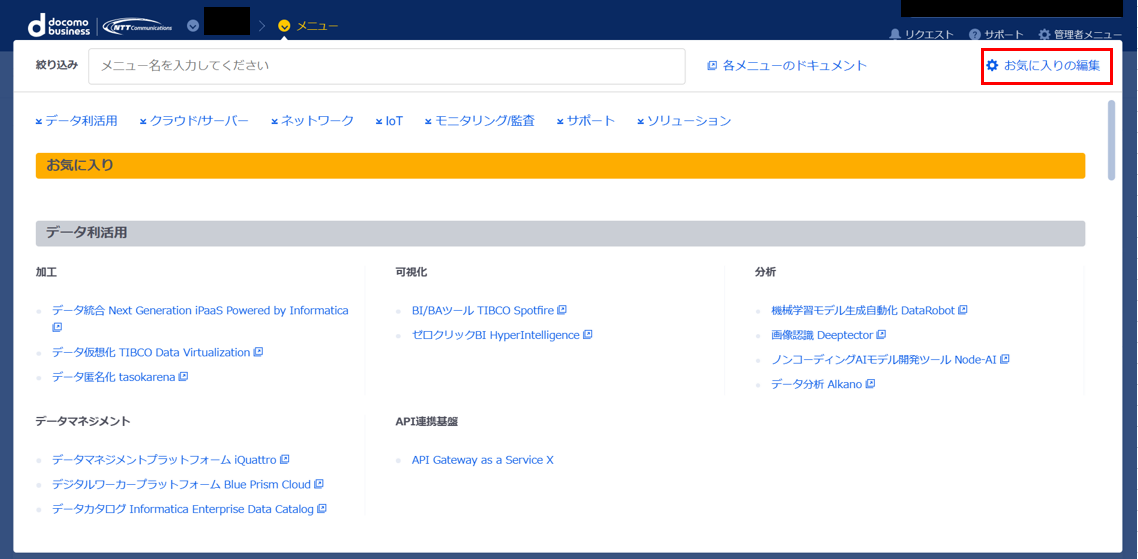The image size is (1138, 559).
Task: Open API Gateway as a Service X
Action: [x=482, y=460]
